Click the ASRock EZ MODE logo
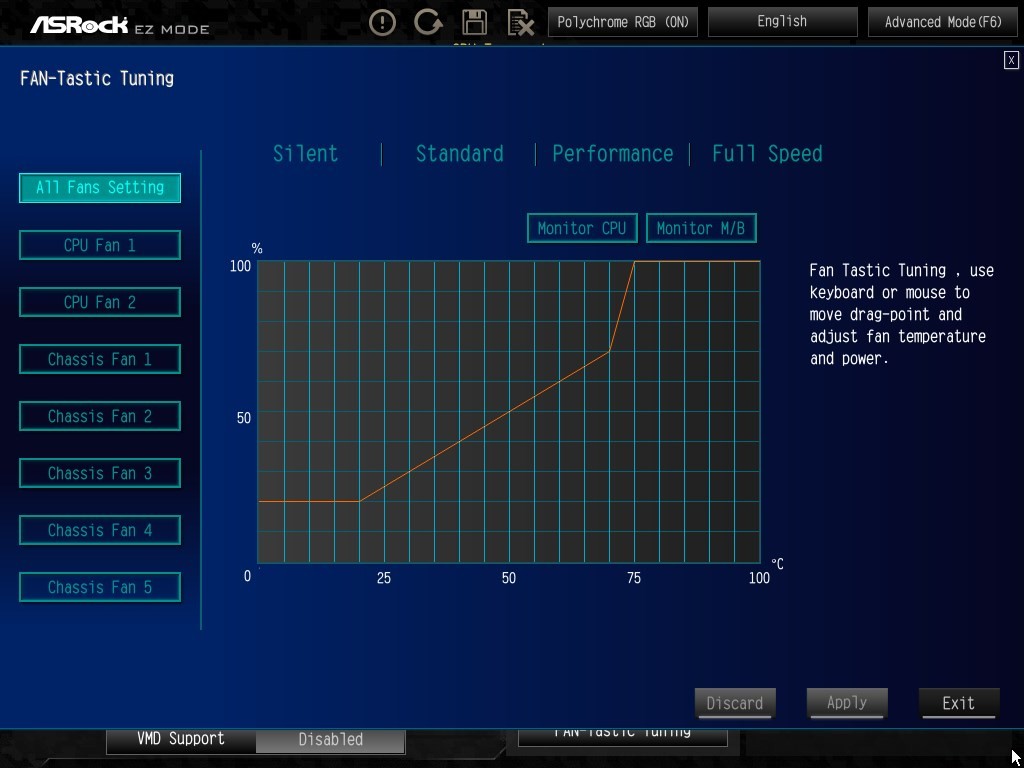This screenshot has width=1024, height=768. click(120, 25)
